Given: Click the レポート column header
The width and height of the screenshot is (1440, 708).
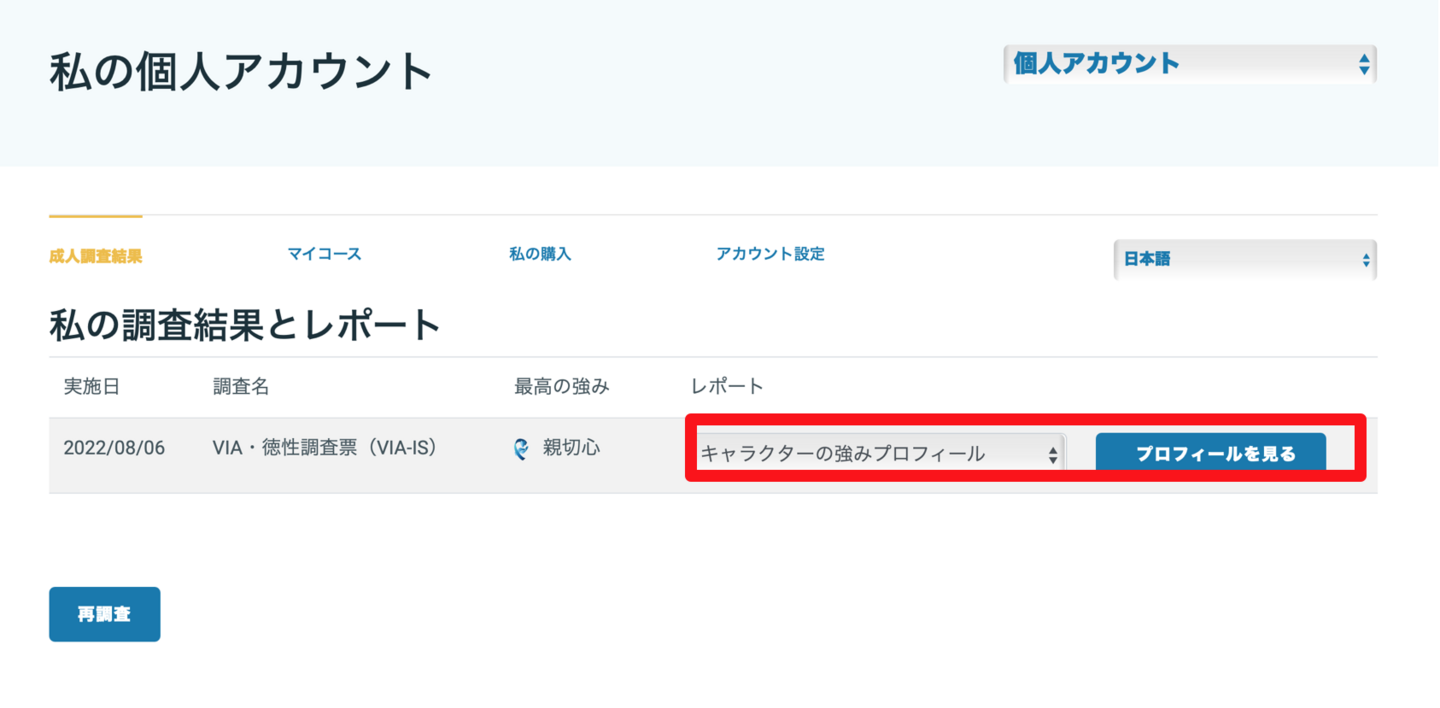Looking at the screenshot, I should pos(727,387).
